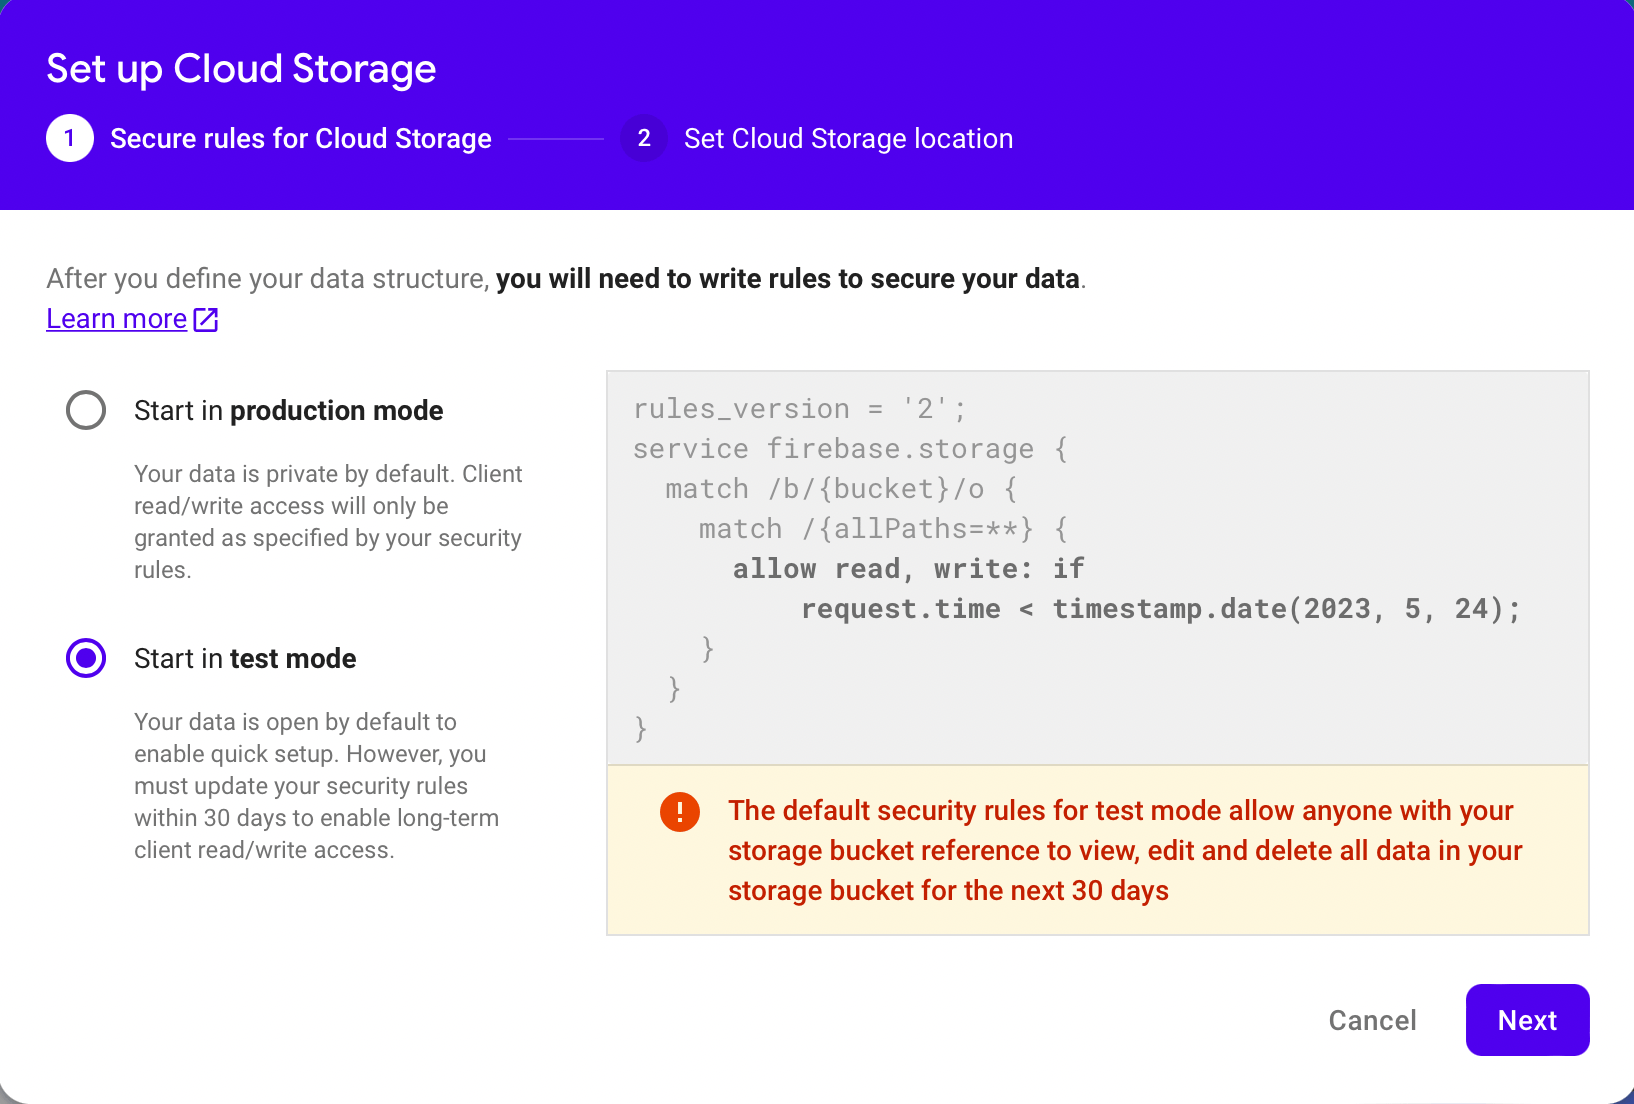Go to the "Set Cloud Storage location" step

(848, 139)
